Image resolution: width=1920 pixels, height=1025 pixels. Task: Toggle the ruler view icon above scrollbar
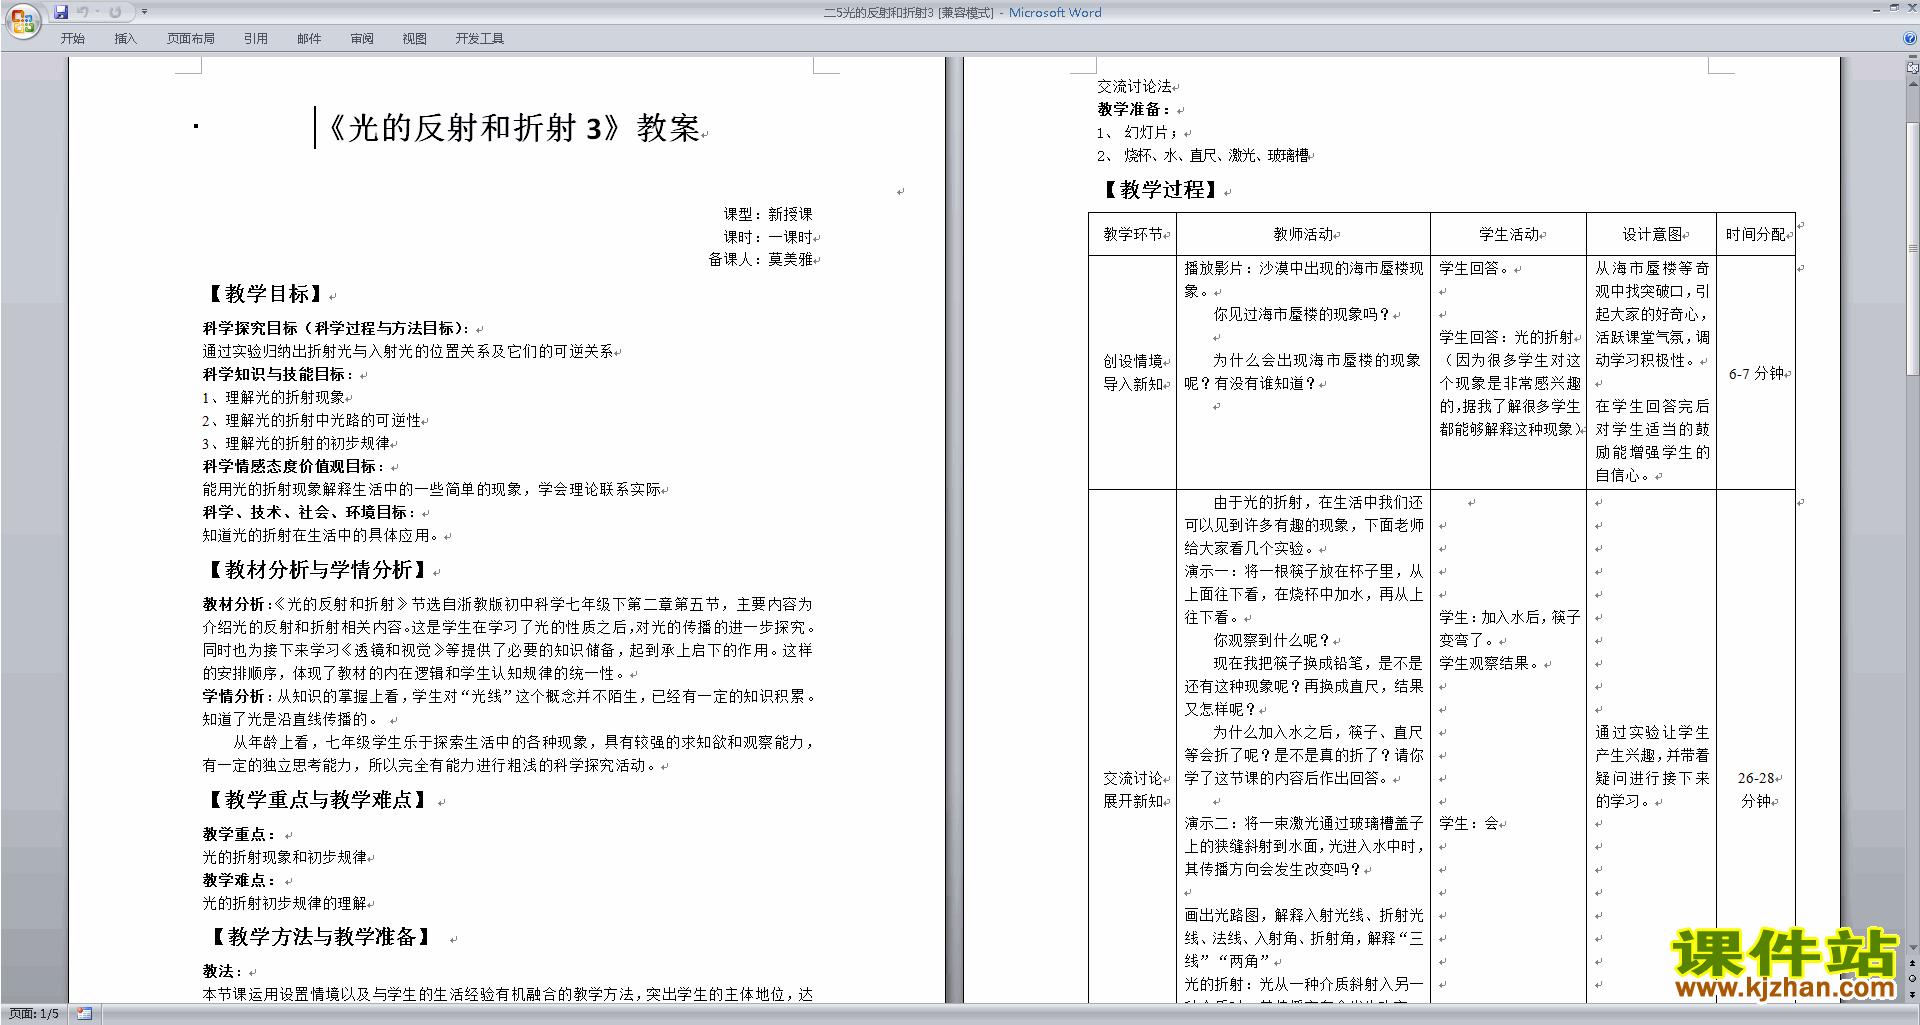point(1913,69)
